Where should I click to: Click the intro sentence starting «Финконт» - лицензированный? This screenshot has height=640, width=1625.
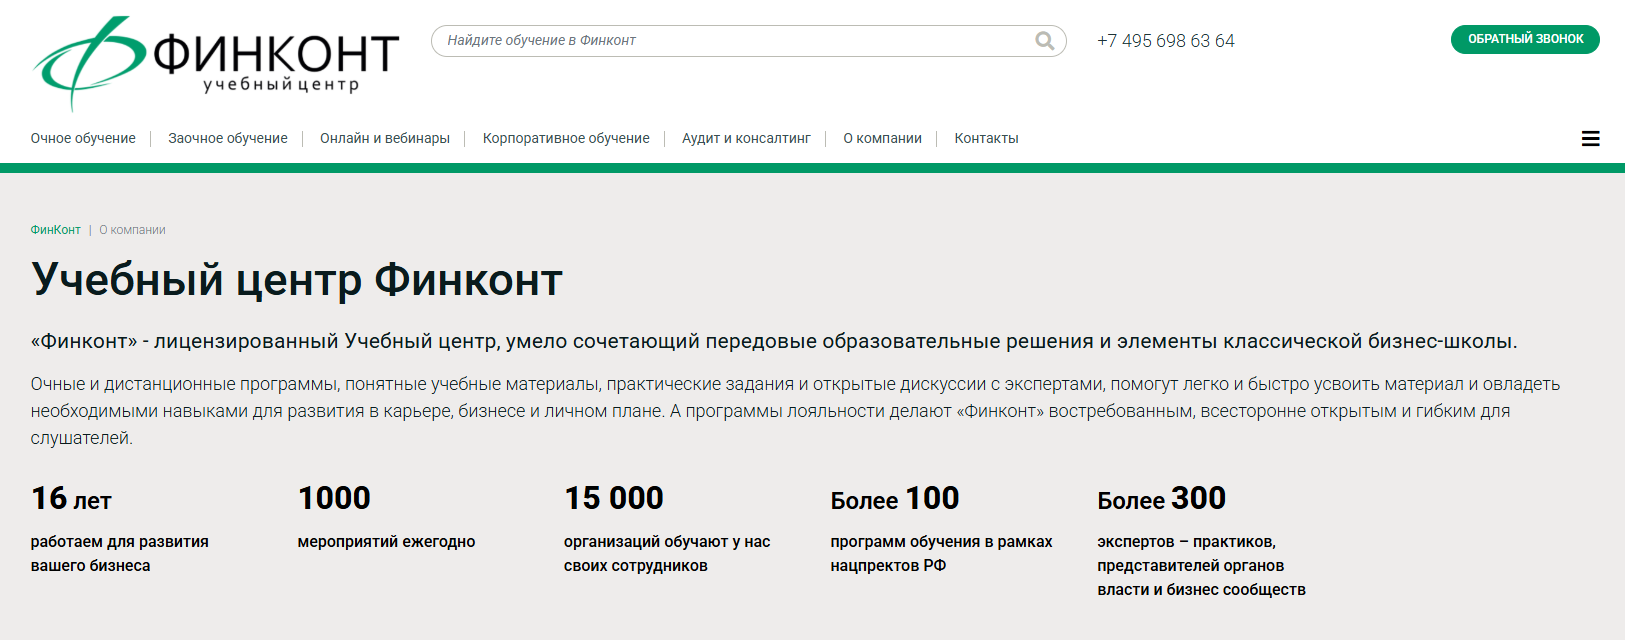click(x=774, y=342)
